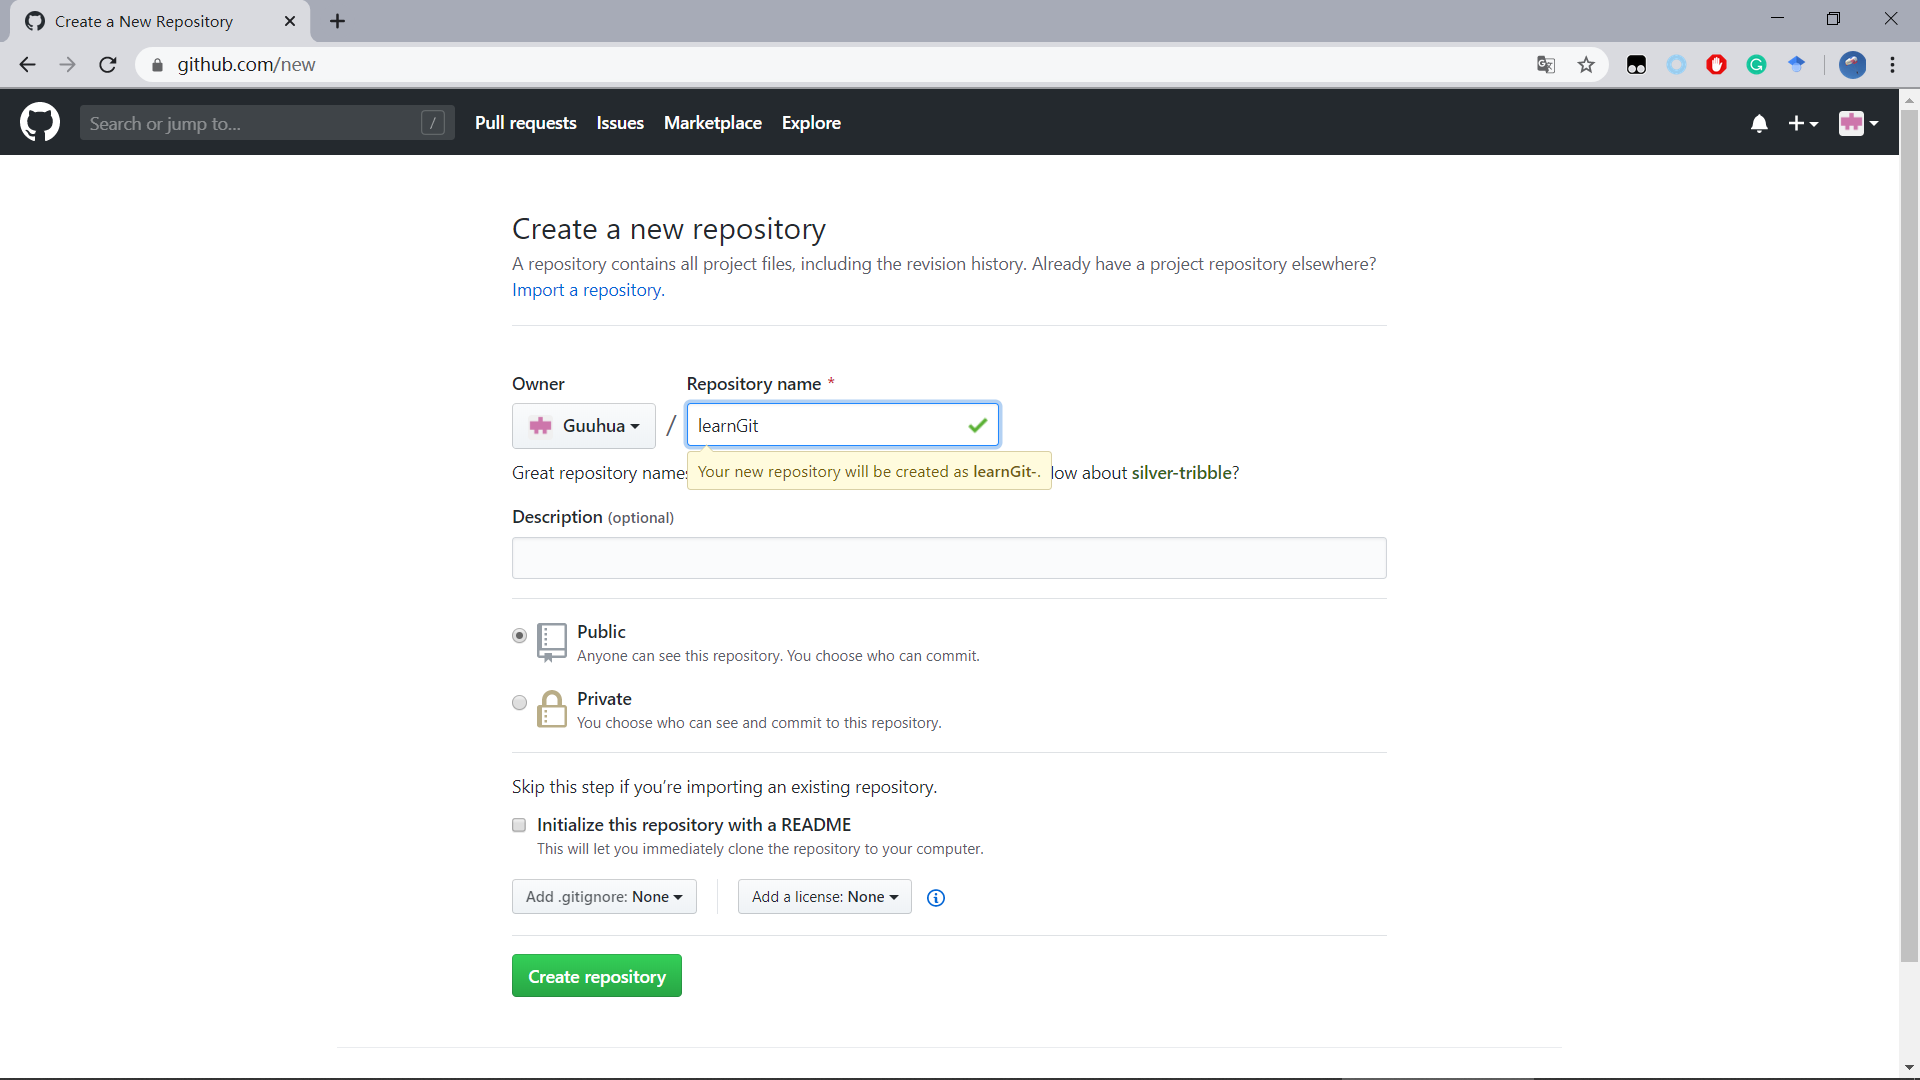
Task: Enable Initialize this repository with a README
Action: coord(519,825)
